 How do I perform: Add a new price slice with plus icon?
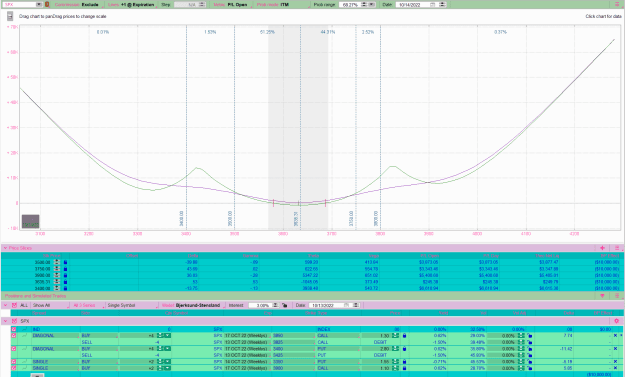(602, 248)
